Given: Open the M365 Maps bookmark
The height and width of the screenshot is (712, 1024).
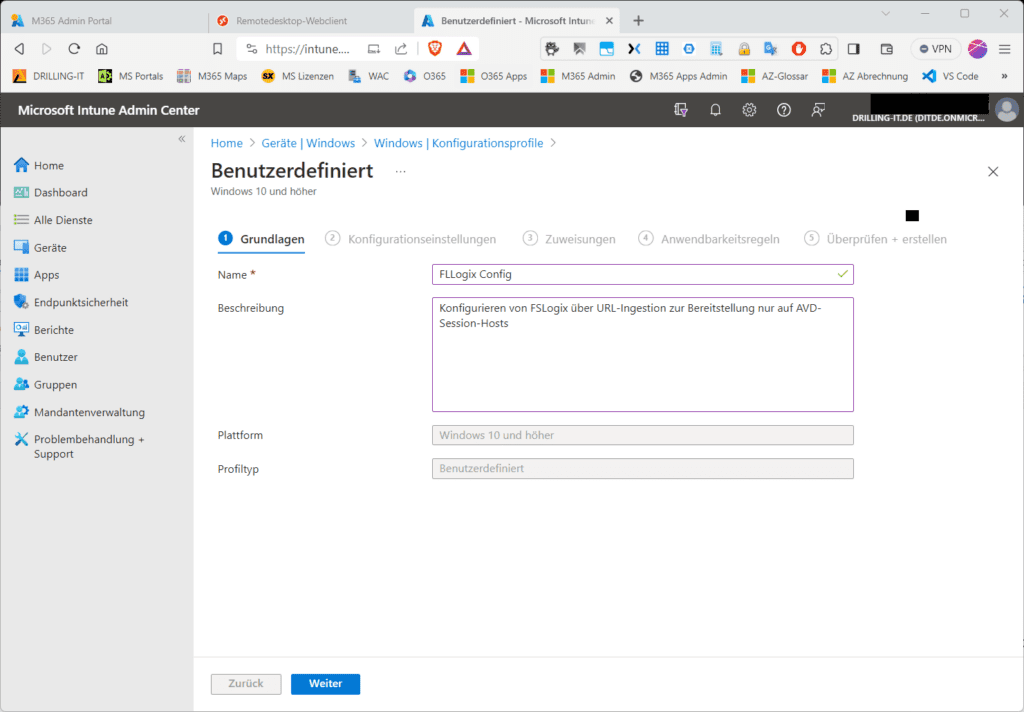Looking at the screenshot, I should [212, 76].
